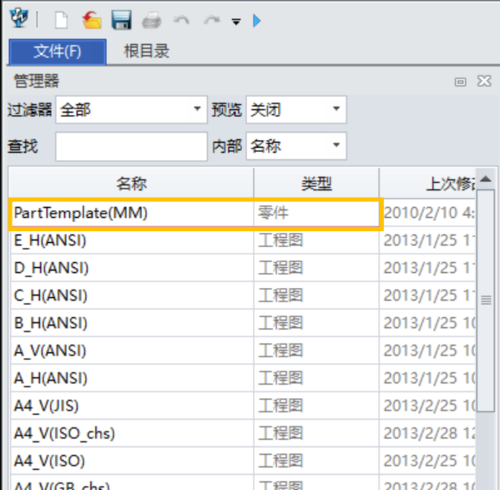Click the undo arrow icon
The height and width of the screenshot is (490, 500).
tap(181, 21)
